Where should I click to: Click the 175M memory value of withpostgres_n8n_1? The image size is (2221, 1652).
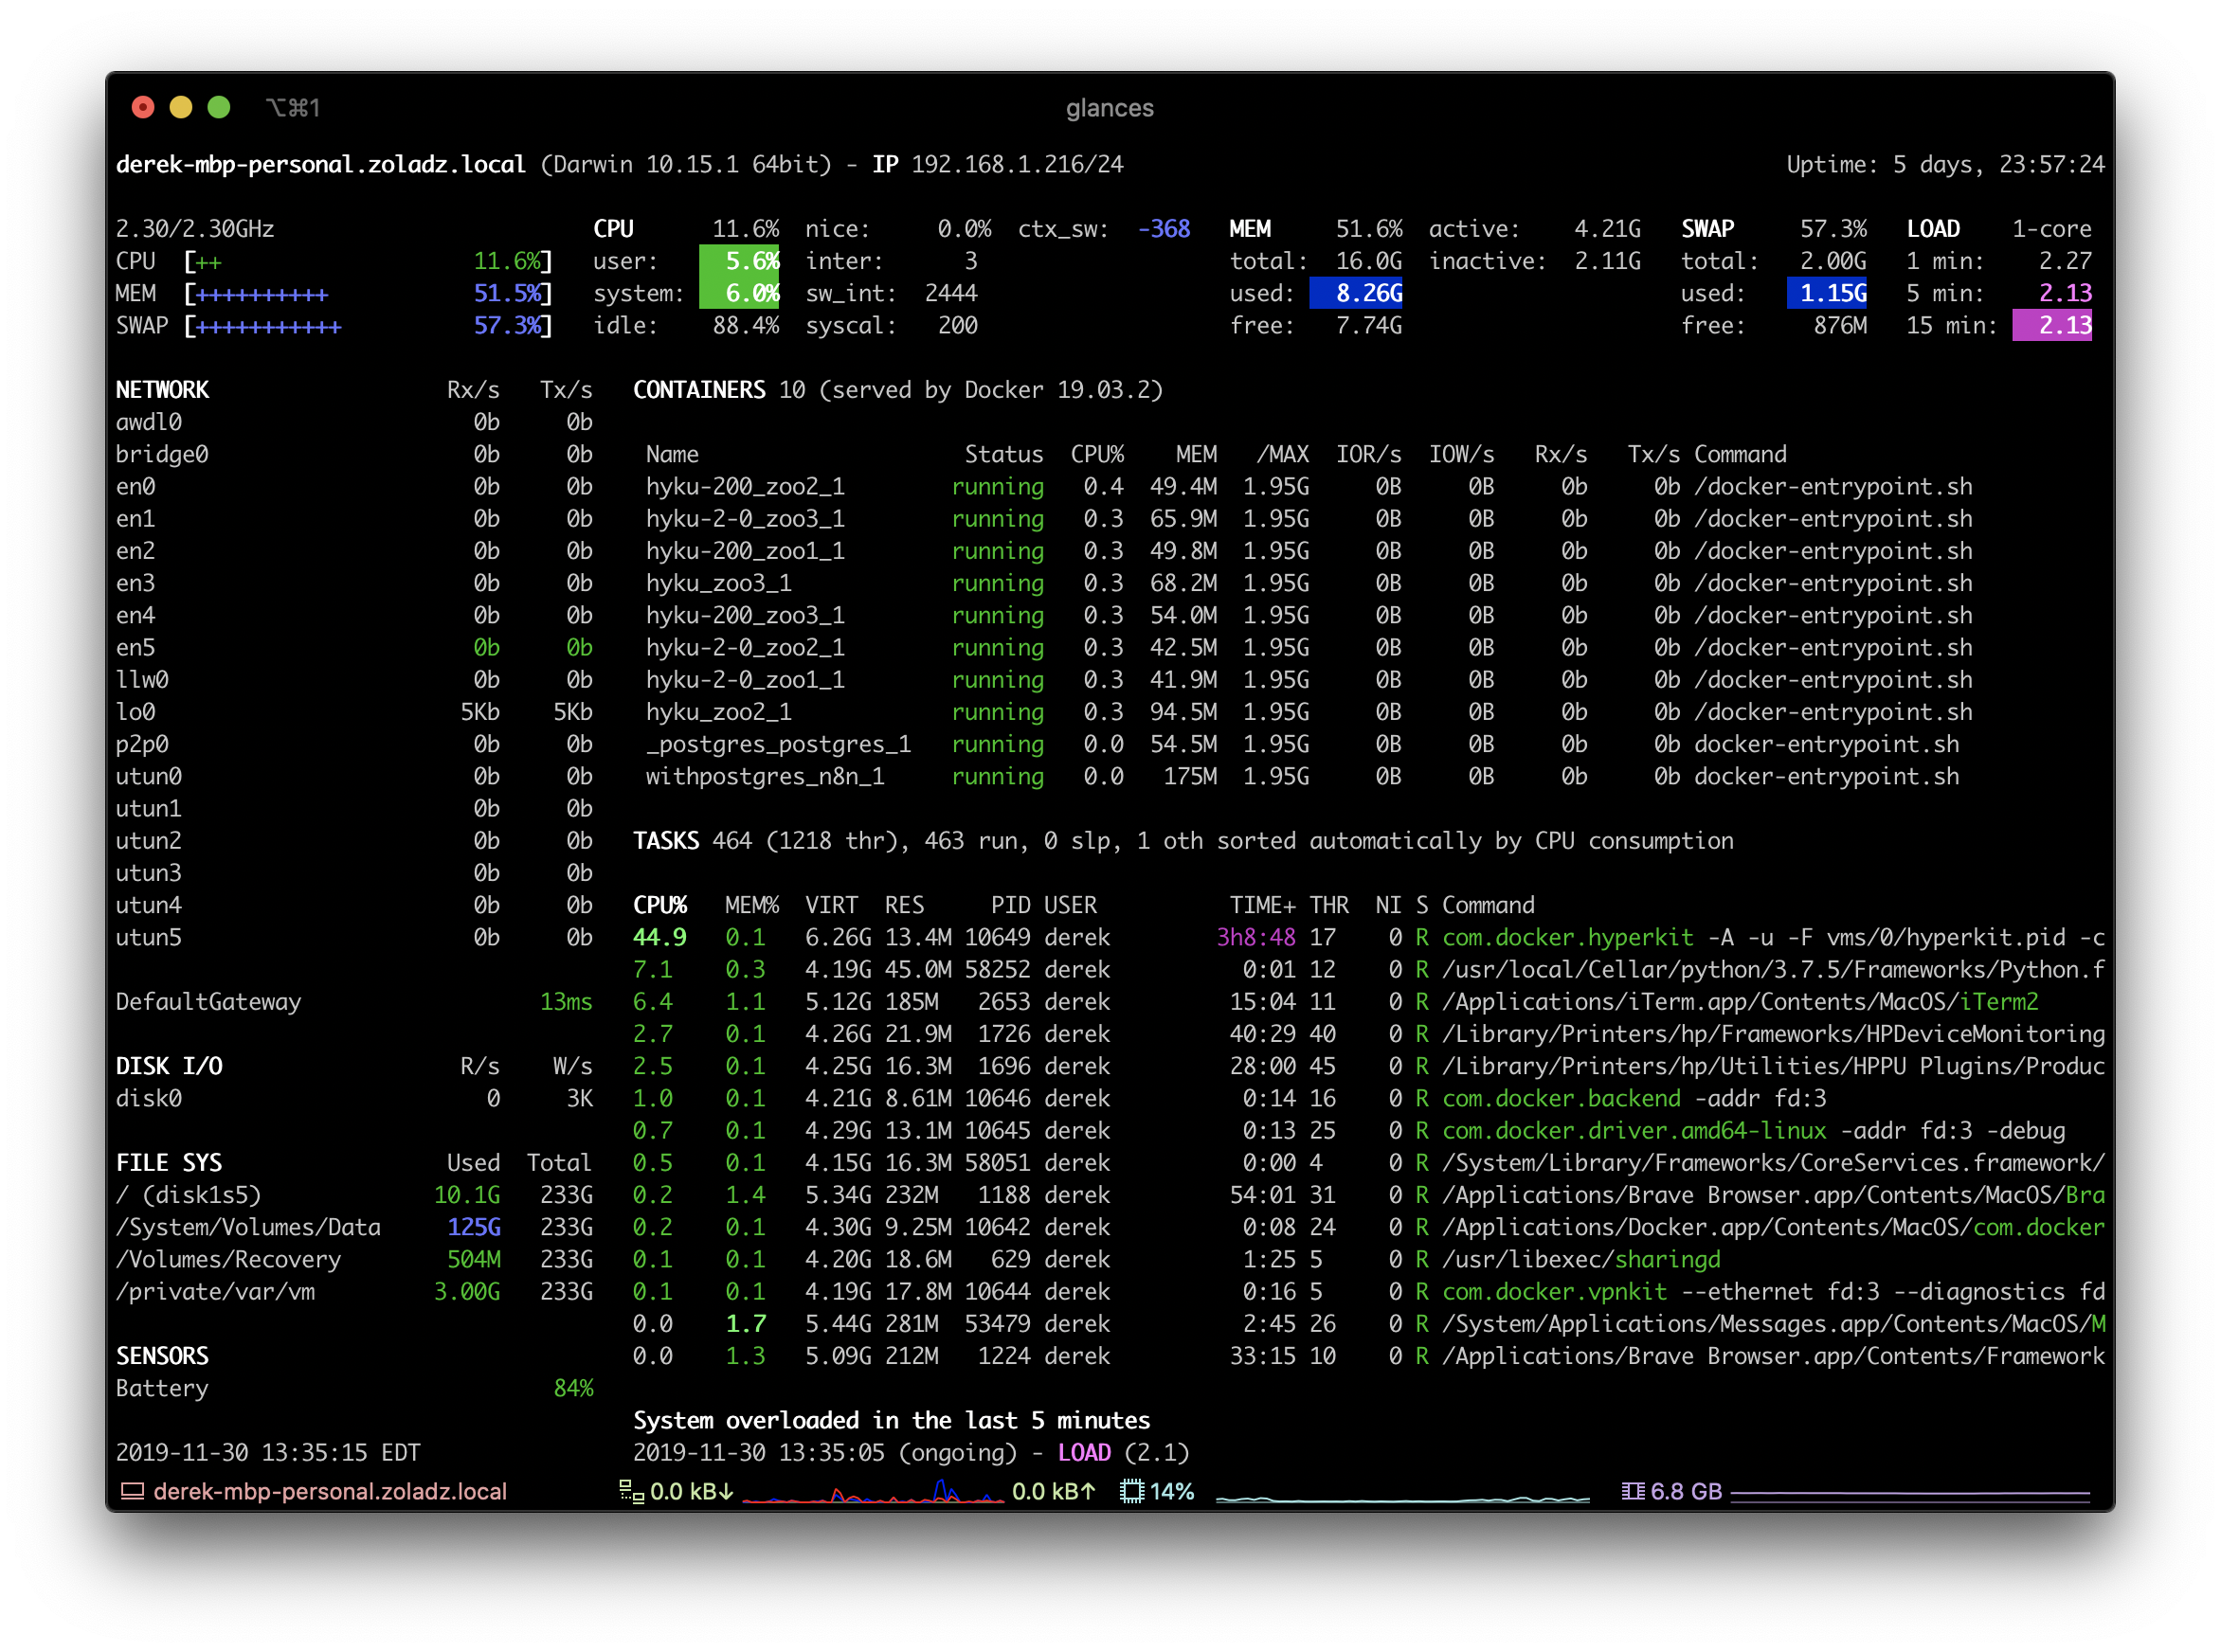pos(1190,777)
